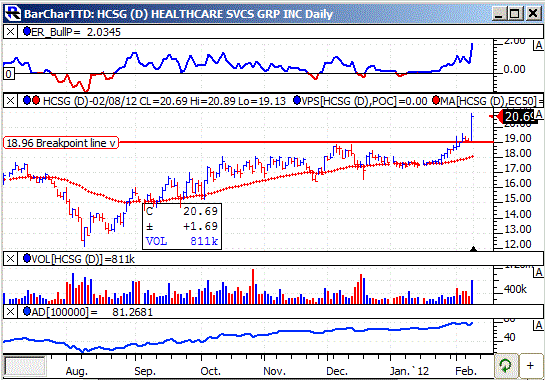Click the blue AD series marker dot
This screenshot has width=545, height=380.
coord(27,311)
